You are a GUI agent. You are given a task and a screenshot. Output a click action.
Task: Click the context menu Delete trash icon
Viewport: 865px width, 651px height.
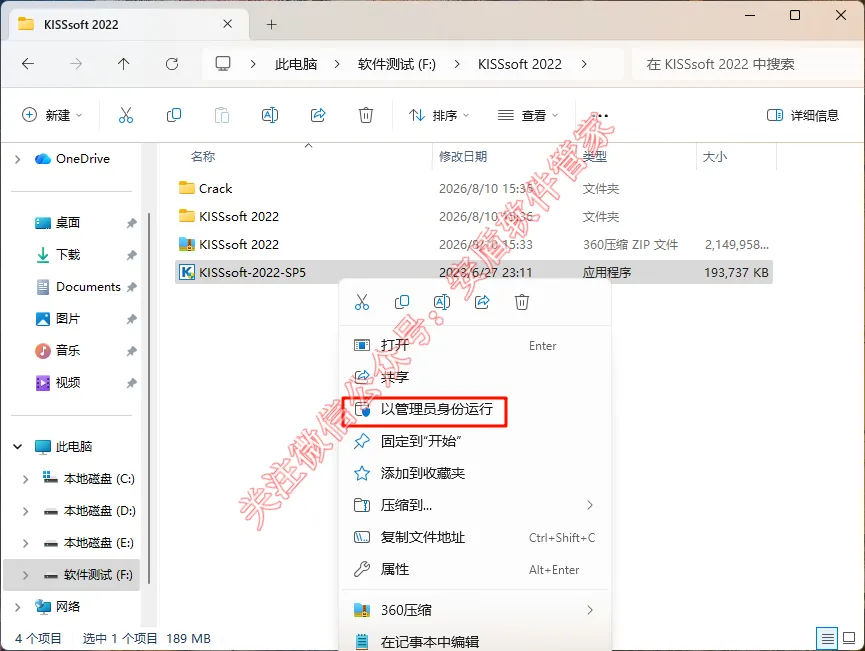(522, 302)
